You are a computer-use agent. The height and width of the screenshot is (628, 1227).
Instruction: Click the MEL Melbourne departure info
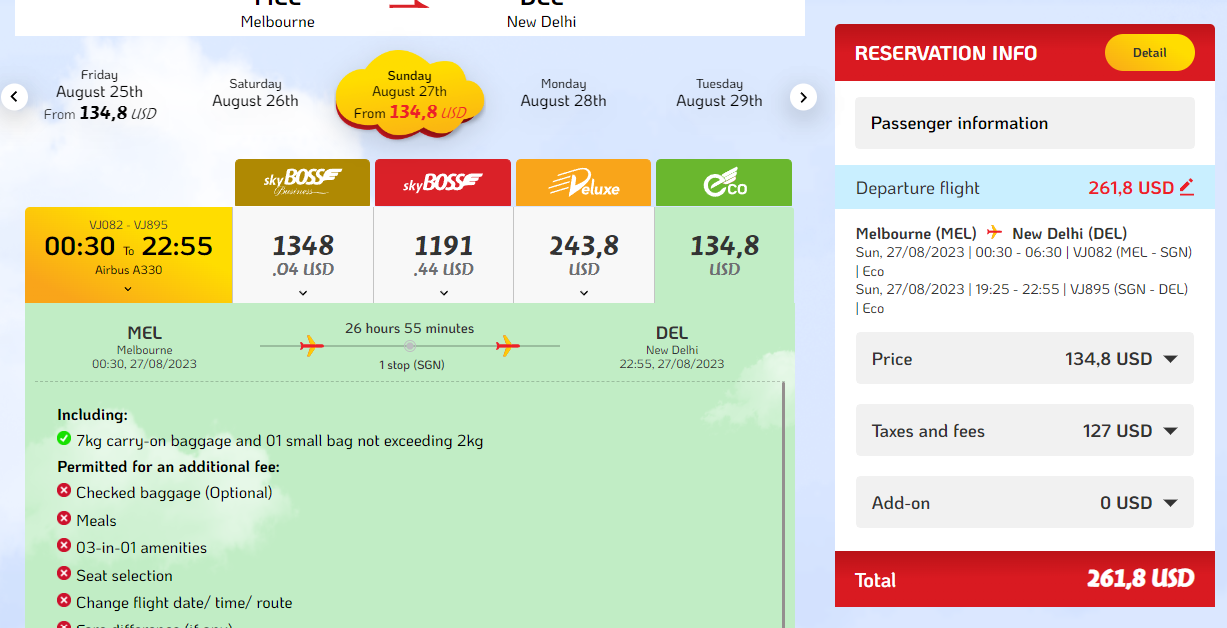tap(144, 347)
